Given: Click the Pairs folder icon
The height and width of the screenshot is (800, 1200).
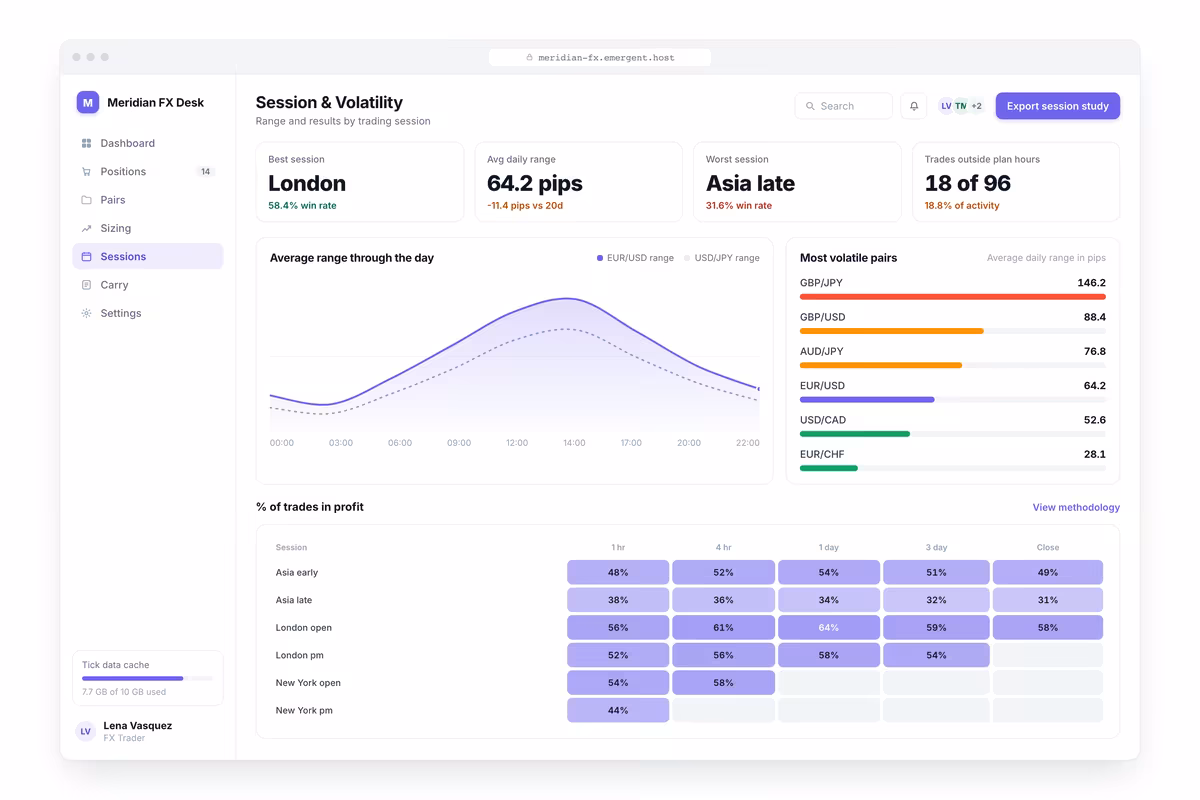Looking at the screenshot, I should [x=86, y=200].
